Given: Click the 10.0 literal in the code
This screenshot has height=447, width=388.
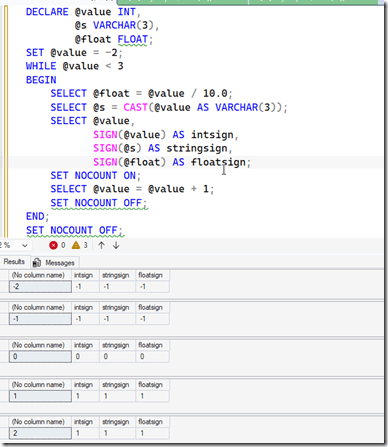Looking at the screenshot, I should point(215,93).
